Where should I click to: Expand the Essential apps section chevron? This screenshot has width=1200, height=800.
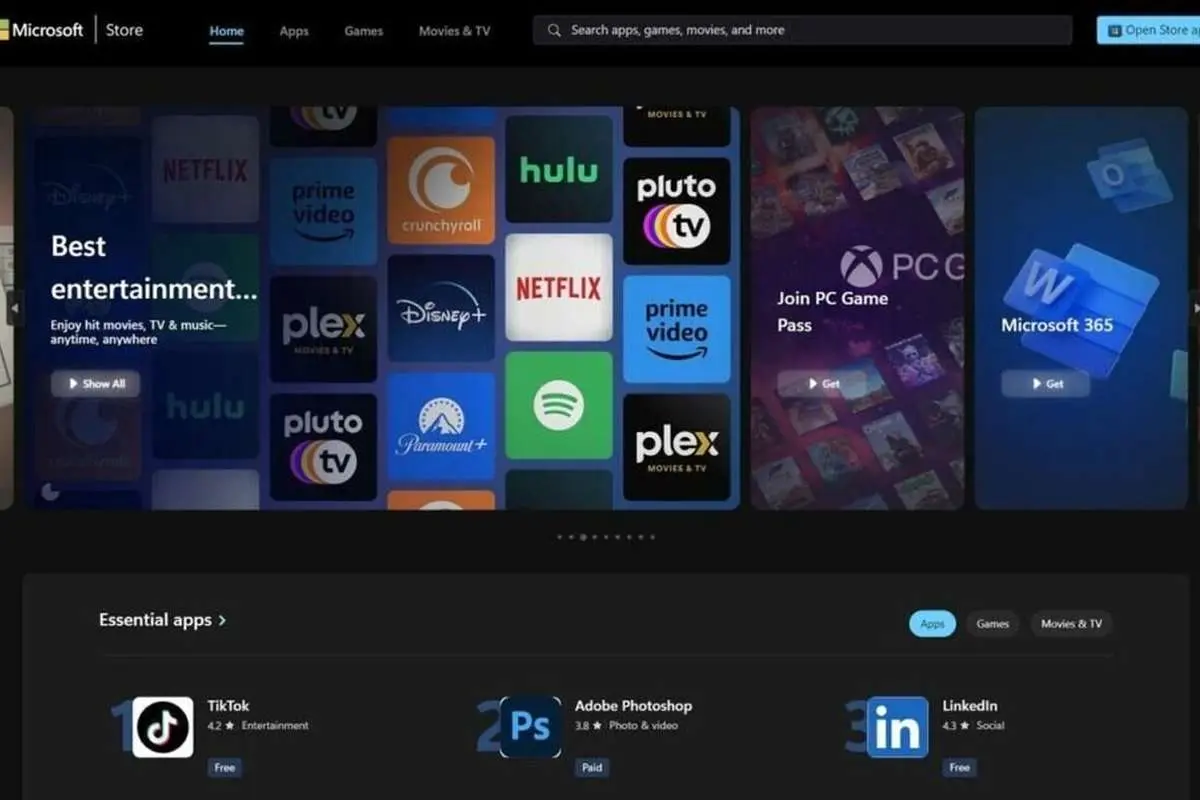222,621
